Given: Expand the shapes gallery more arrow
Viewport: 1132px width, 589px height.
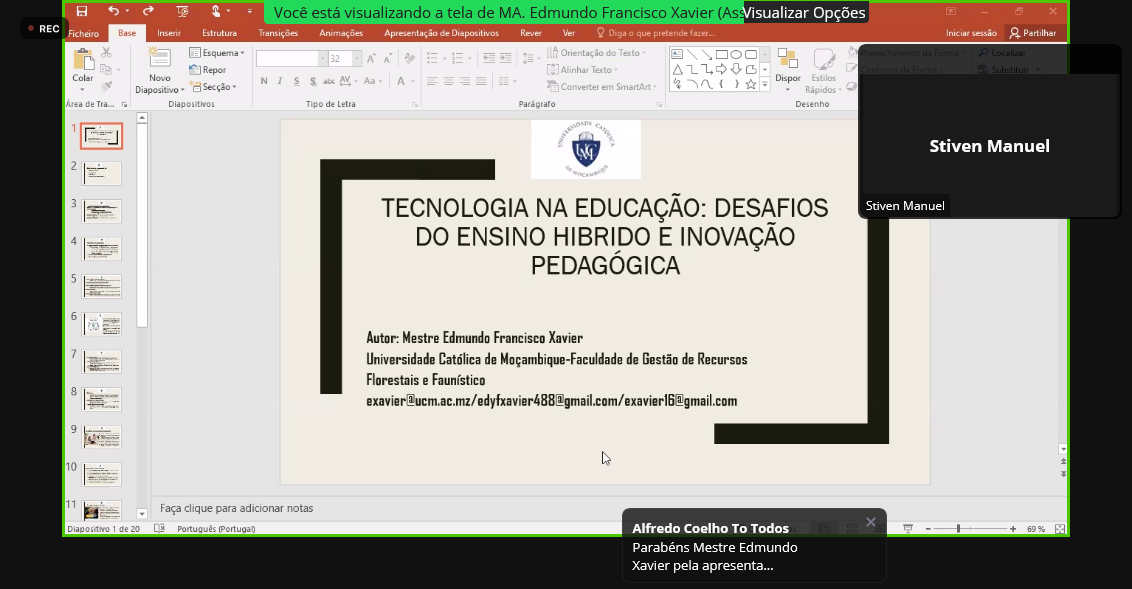Looking at the screenshot, I should [x=765, y=84].
